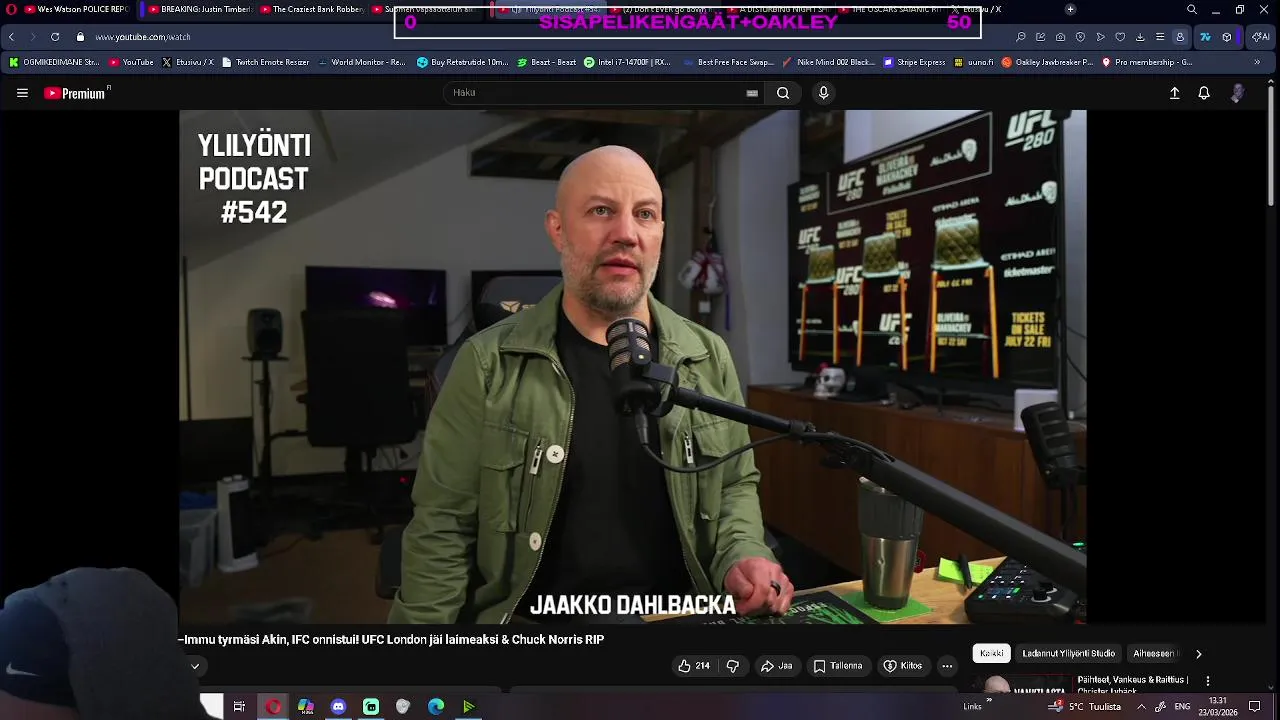The height and width of the screenshot is (720, 1280).
Task: Switch to the Wes Watson POLICE REPORT tab
Action: point(77,10)
